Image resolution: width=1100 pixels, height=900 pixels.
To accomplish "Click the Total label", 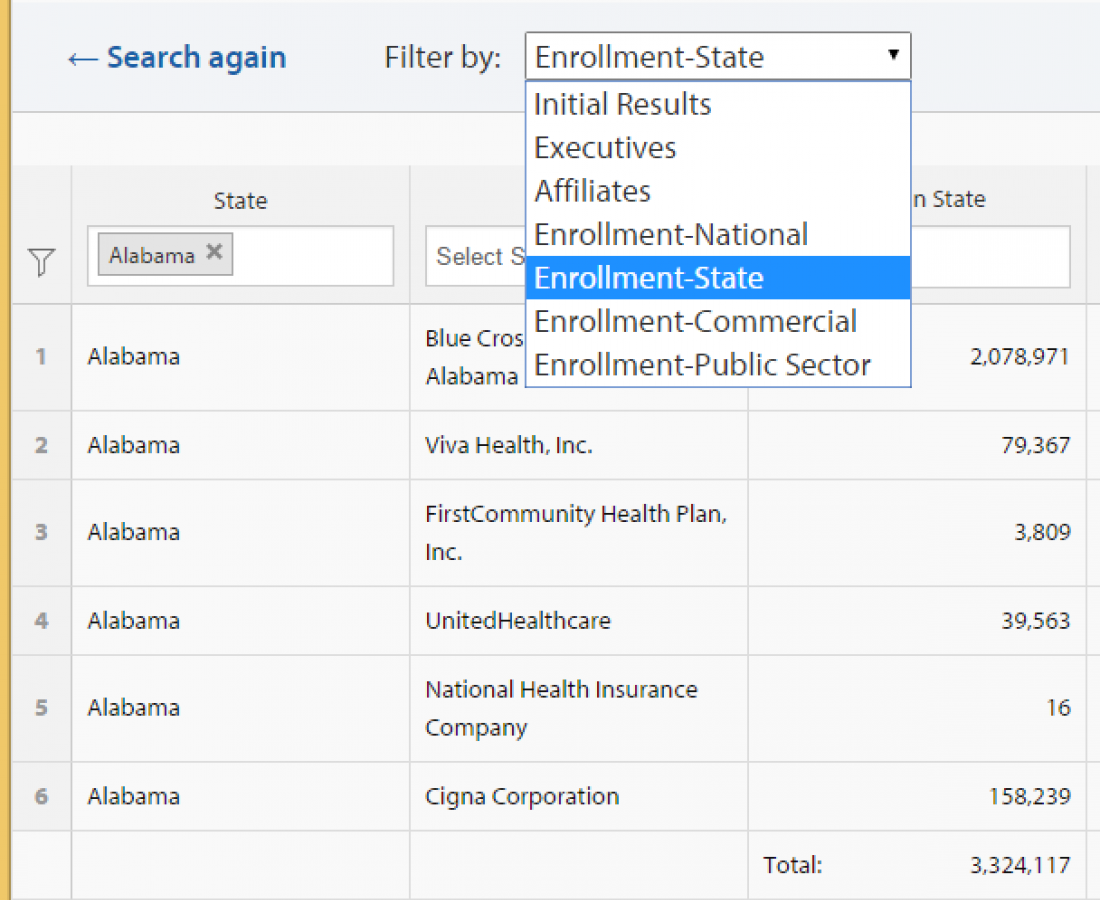I will [x=793, y=865].
